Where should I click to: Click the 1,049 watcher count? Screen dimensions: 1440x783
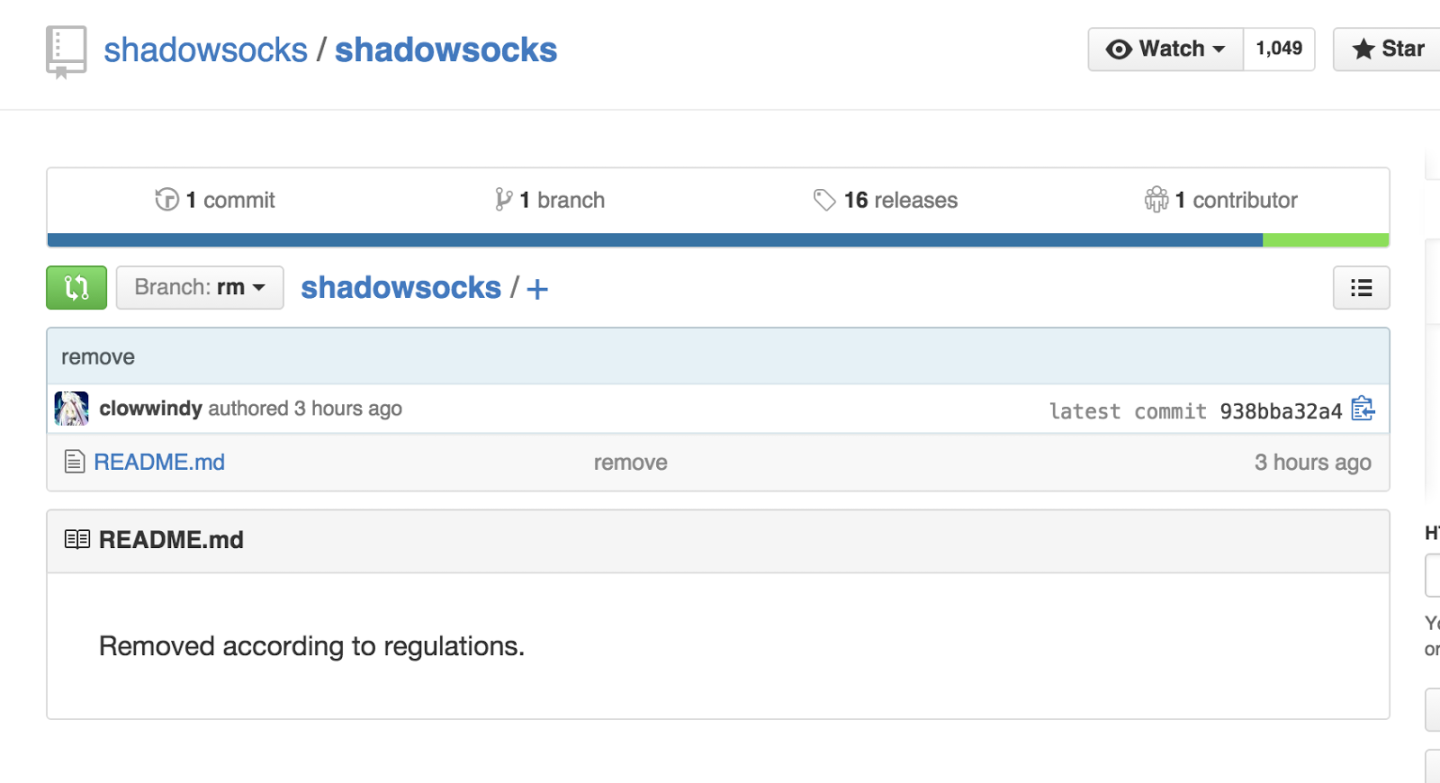[x=1279, y=48]
